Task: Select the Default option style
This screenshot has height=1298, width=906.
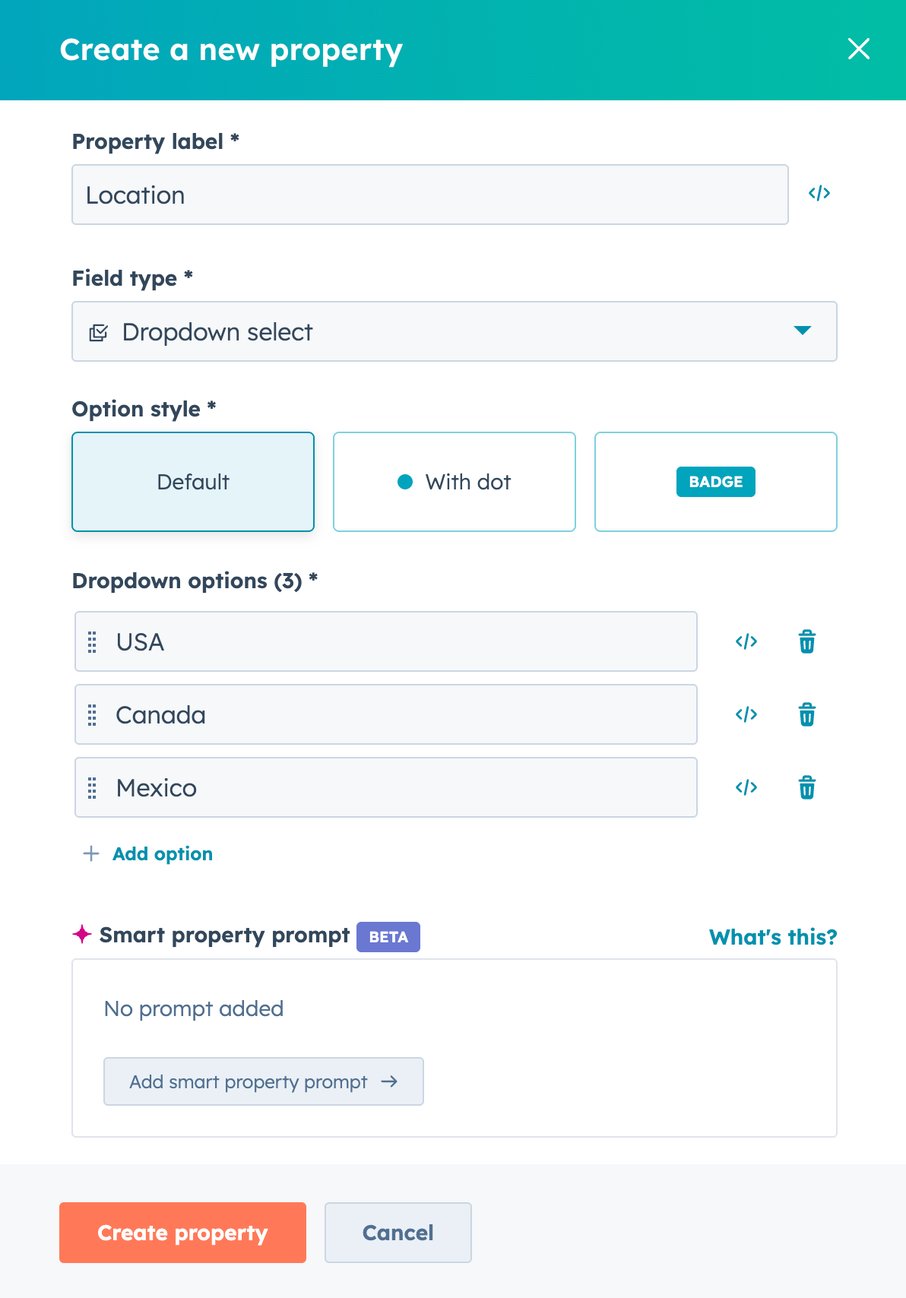Action: click(192, 481)
